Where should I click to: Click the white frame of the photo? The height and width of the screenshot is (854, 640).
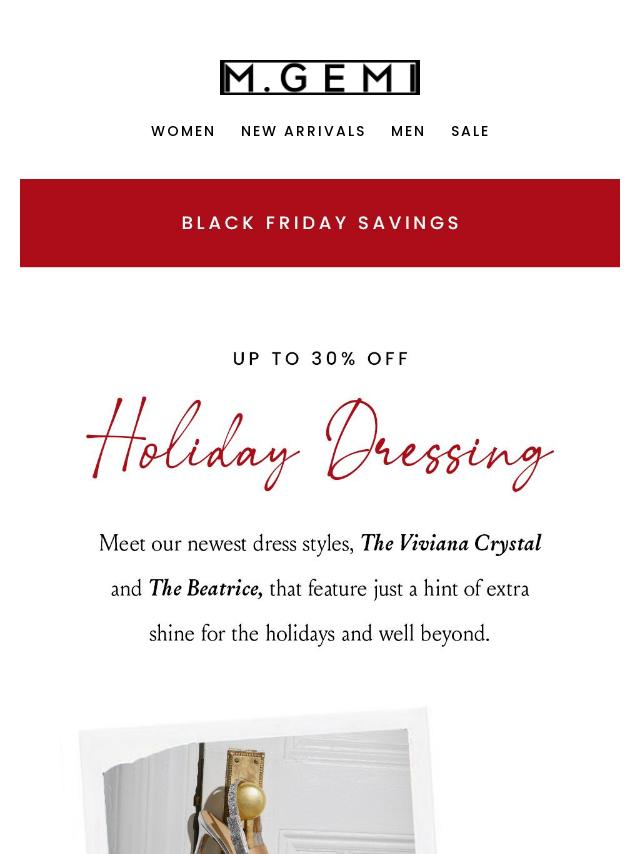(x=92, y=790)
